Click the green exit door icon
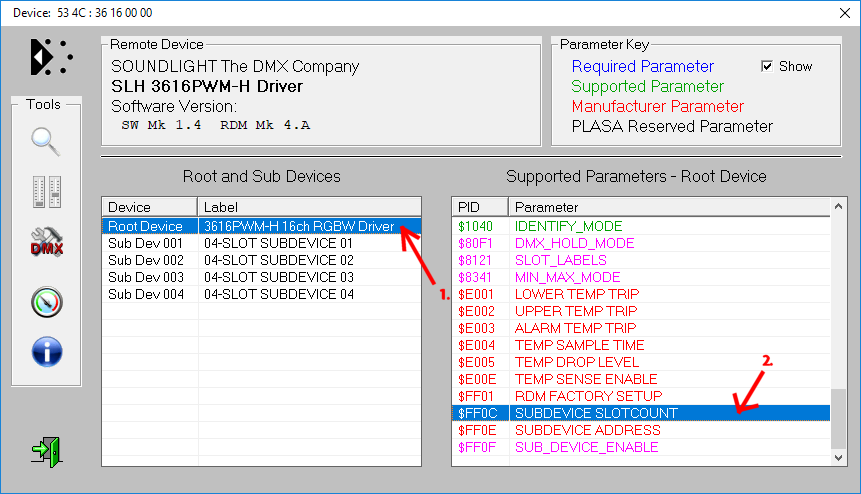Screen dimensions: 861x494 (46, 451)
